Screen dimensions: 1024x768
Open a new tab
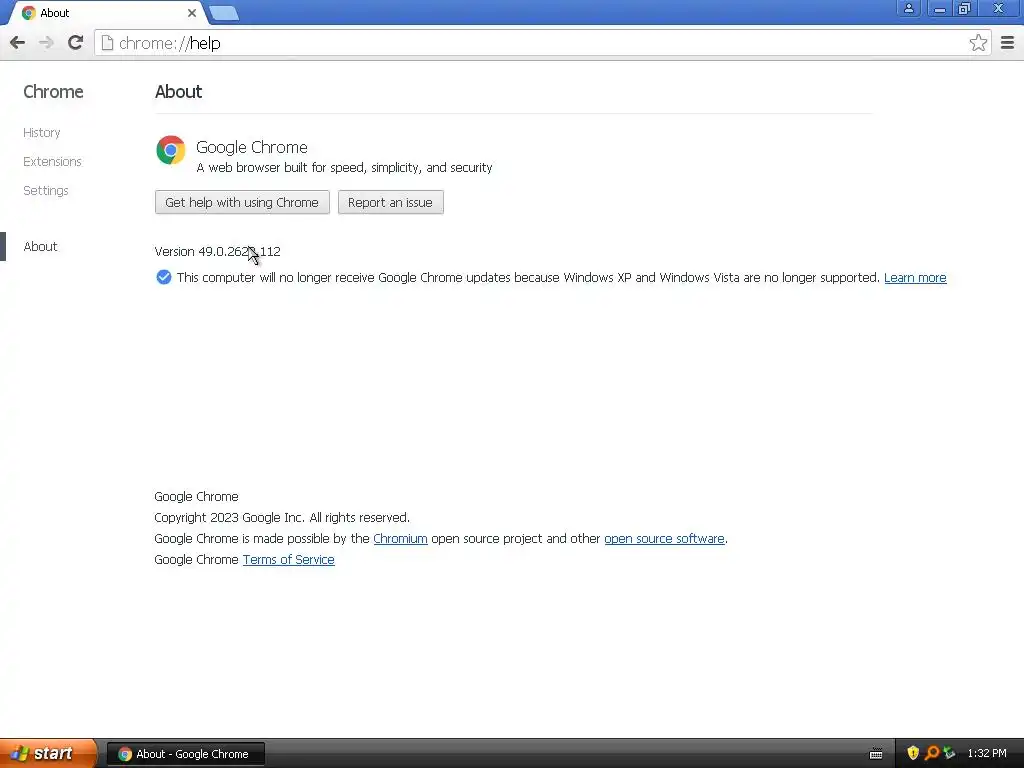pyautogui.click(x=224, y=13)
